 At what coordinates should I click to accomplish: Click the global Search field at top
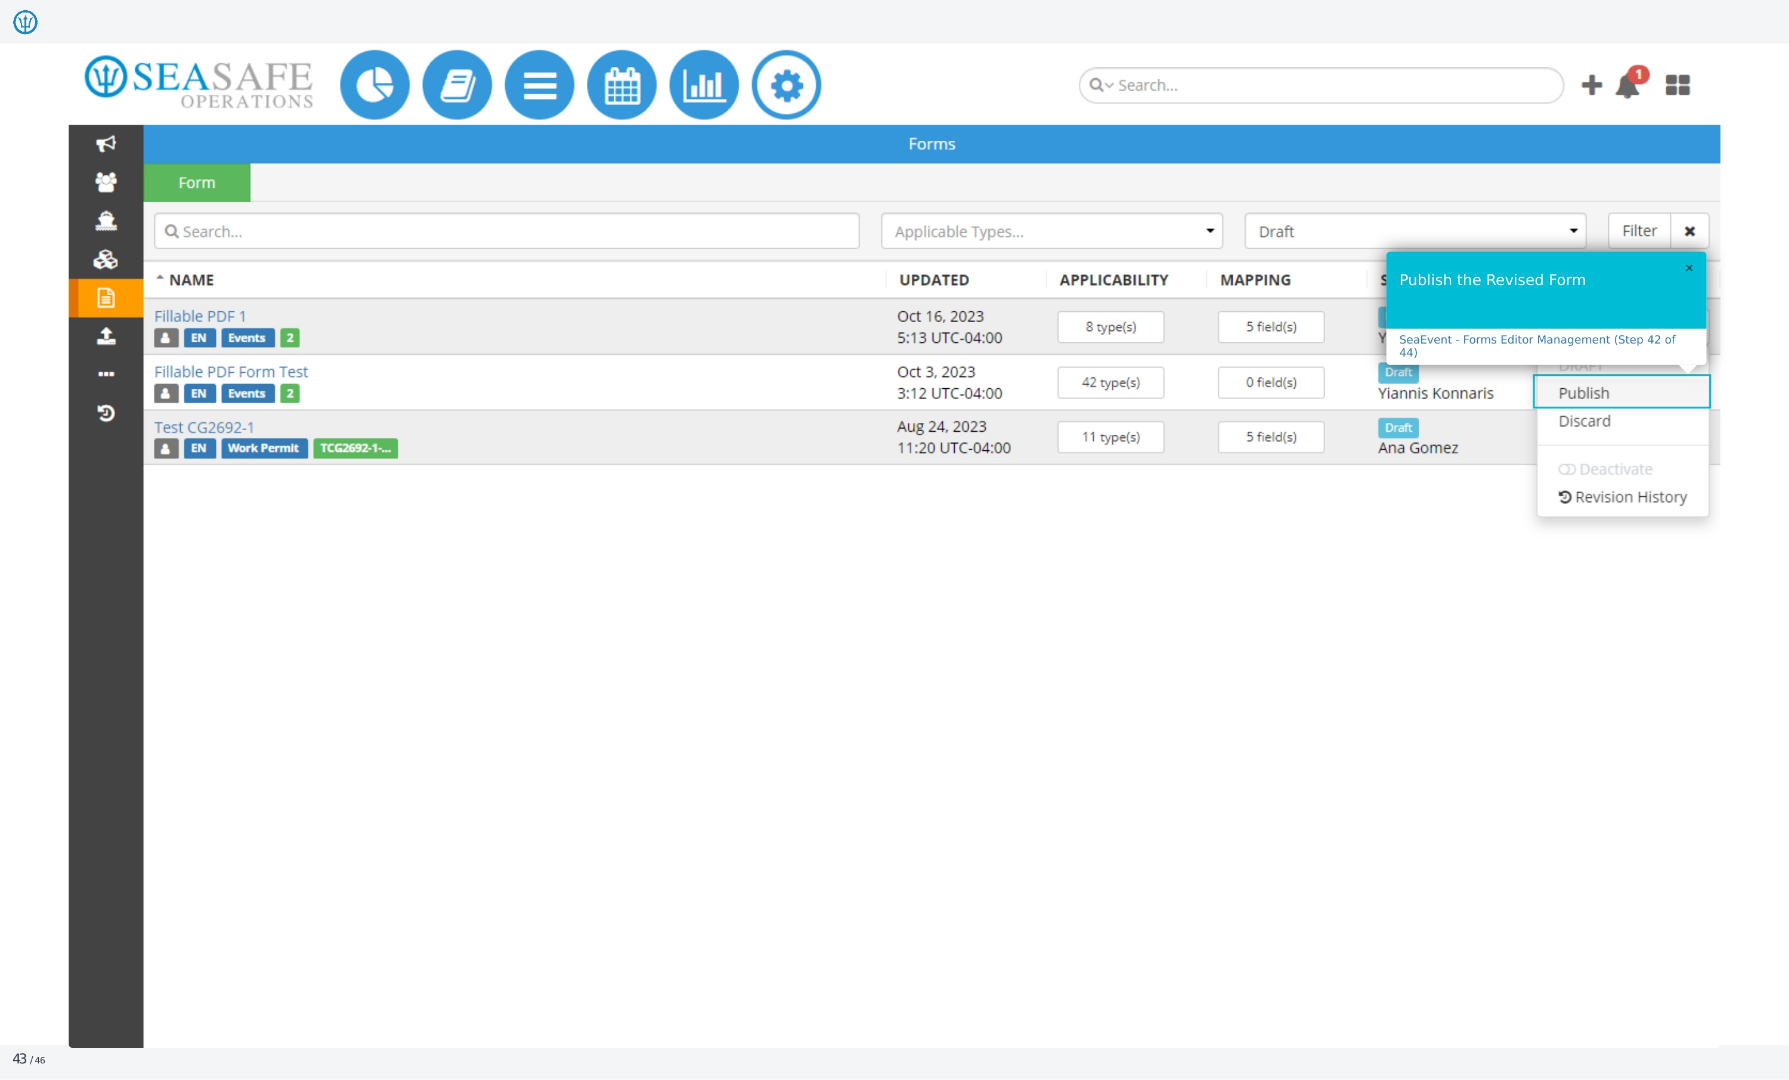coord(1321,85)
